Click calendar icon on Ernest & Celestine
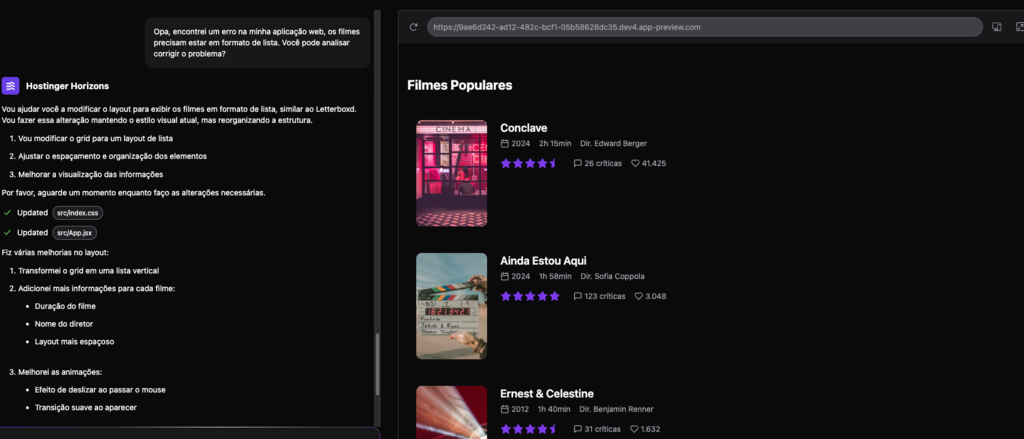Image resolution: width=1024 pixels, height=439 pixels. (504, 410)
